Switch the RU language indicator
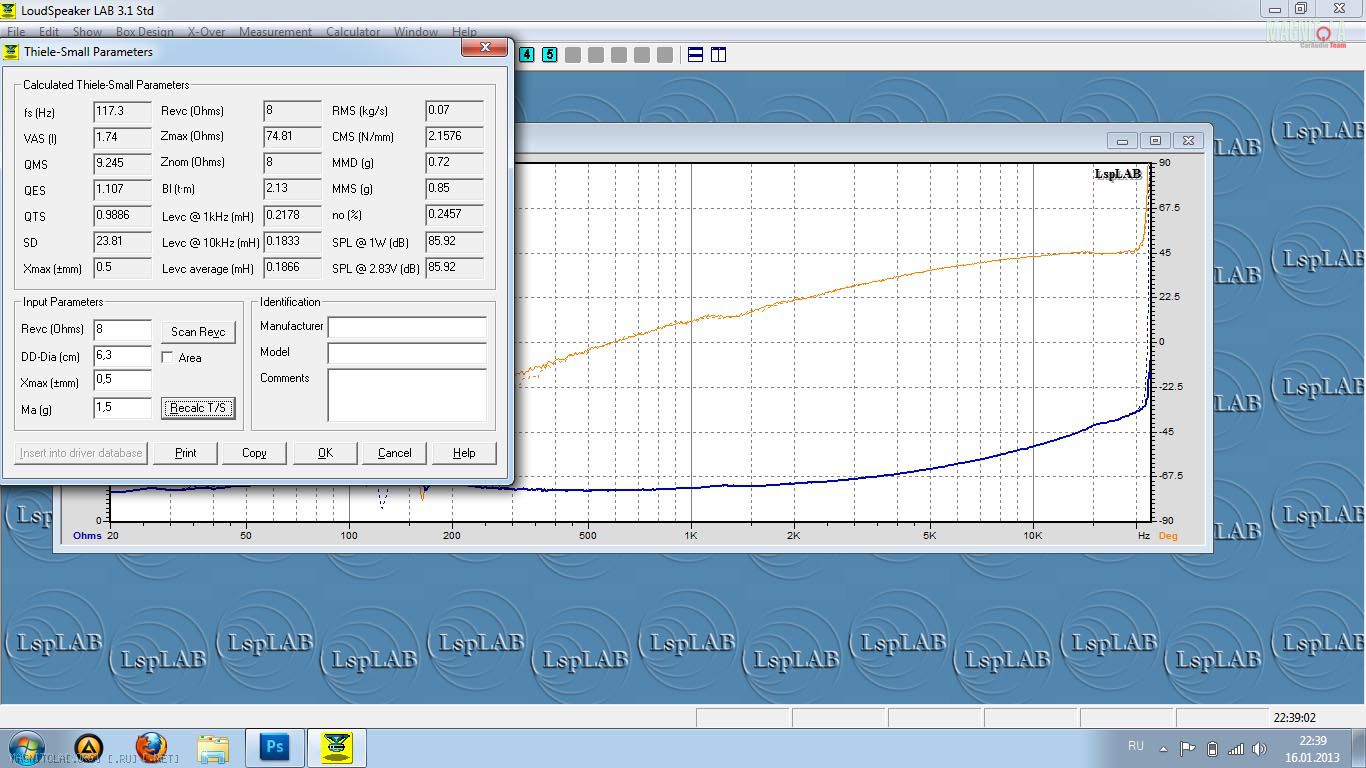Image resolution: width=1366 pixels, height=768 pixels. pyautogui.click(x=1136, y=746)
